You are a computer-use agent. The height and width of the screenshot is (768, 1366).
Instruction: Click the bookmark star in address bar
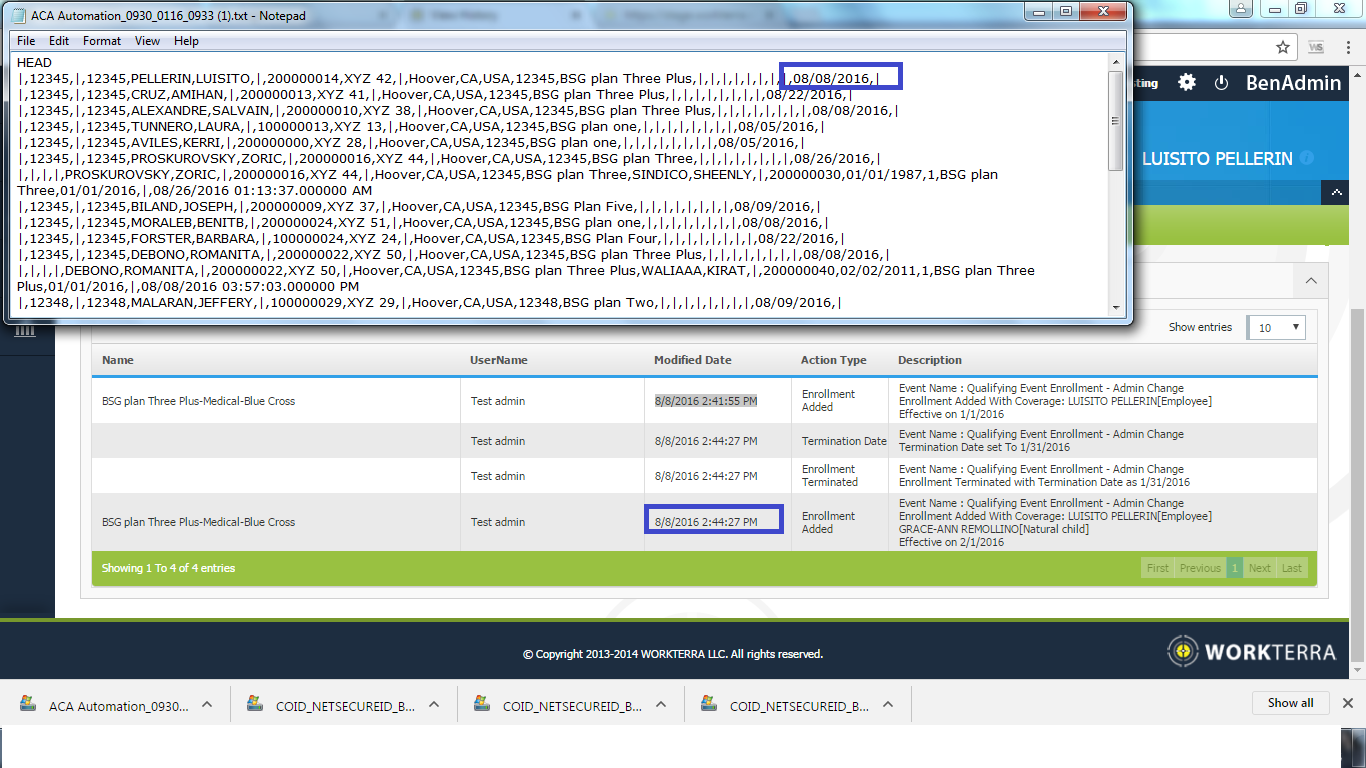pos(1283,47)
